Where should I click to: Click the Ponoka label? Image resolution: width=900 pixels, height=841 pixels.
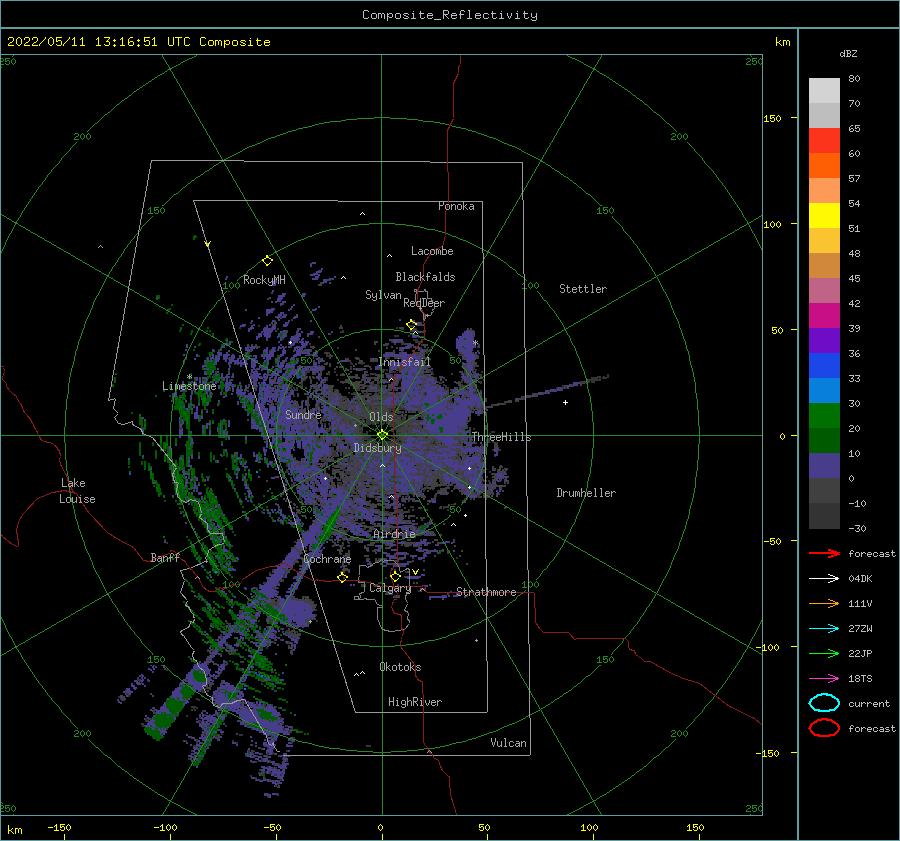[456, 206]
